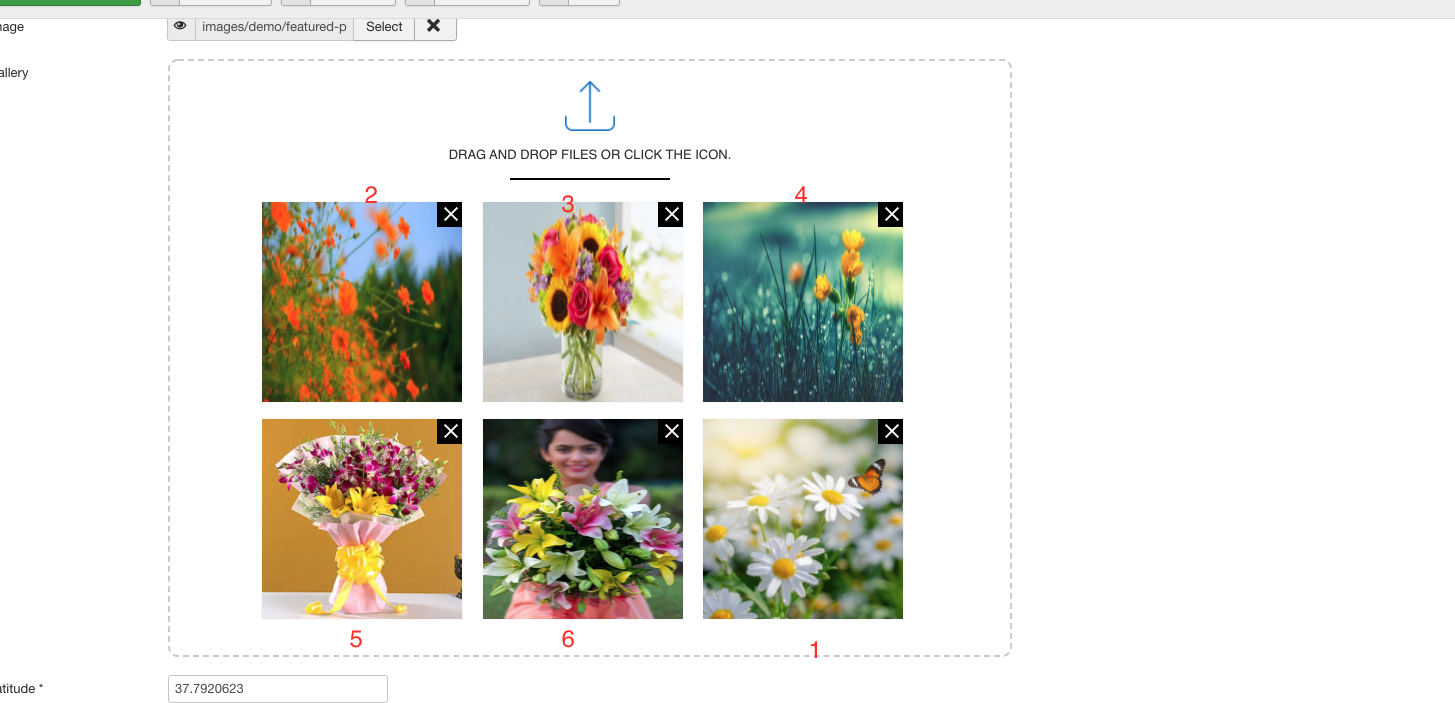Click the images/demo/featured path field
Viewport: 1455px width, 703px height.
coord(274,27)
